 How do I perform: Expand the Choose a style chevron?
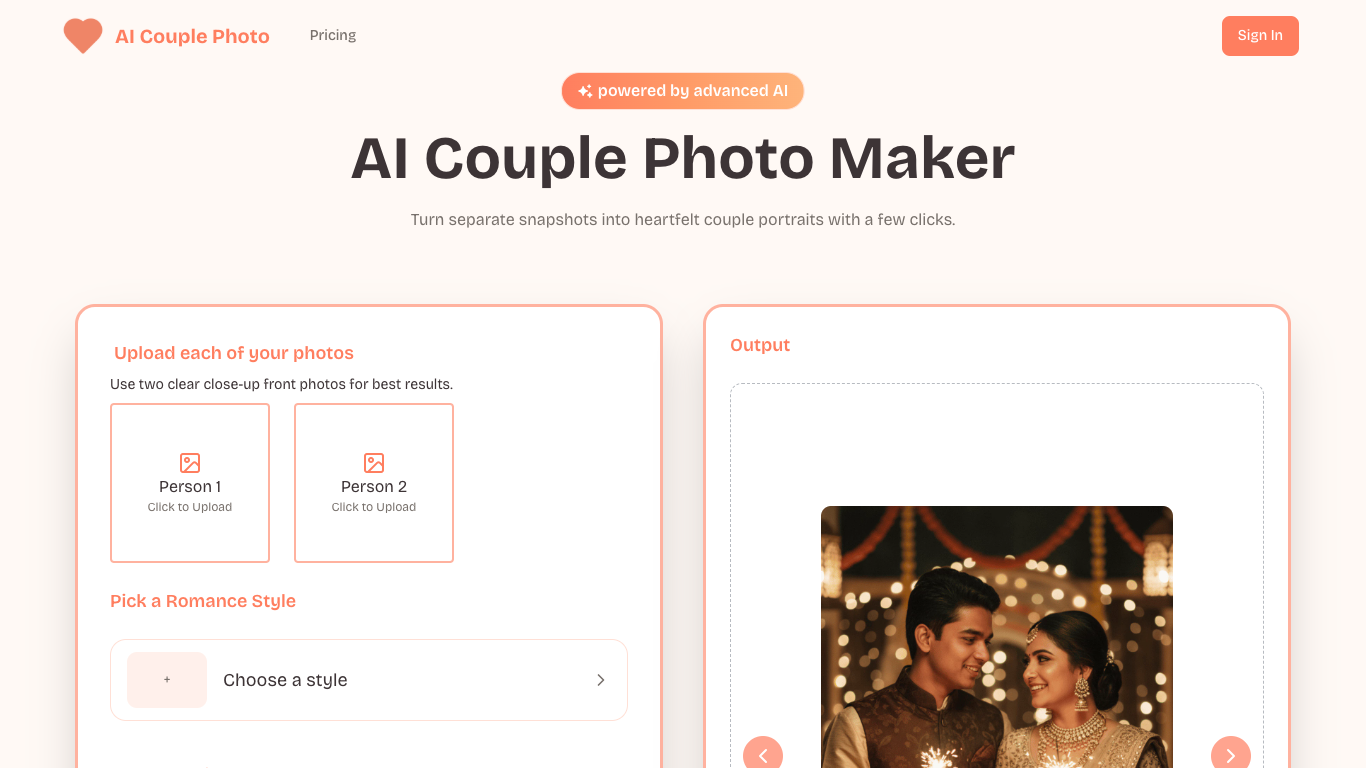(x=601, y=680)
